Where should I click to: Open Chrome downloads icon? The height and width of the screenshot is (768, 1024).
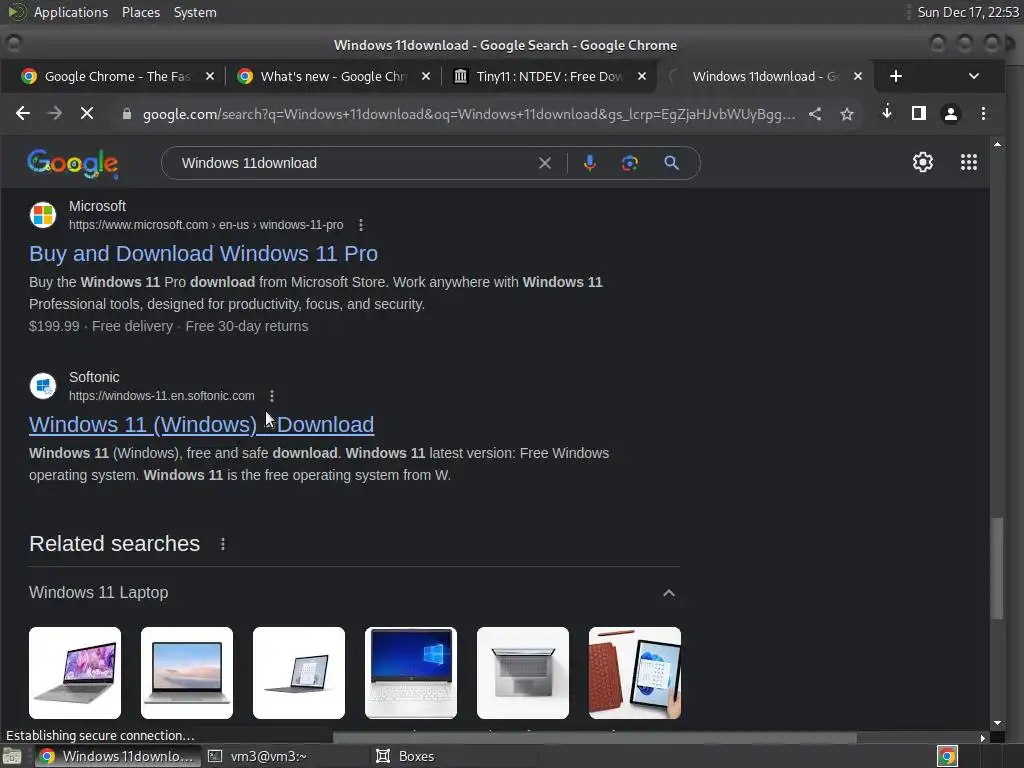pos(887,113)
